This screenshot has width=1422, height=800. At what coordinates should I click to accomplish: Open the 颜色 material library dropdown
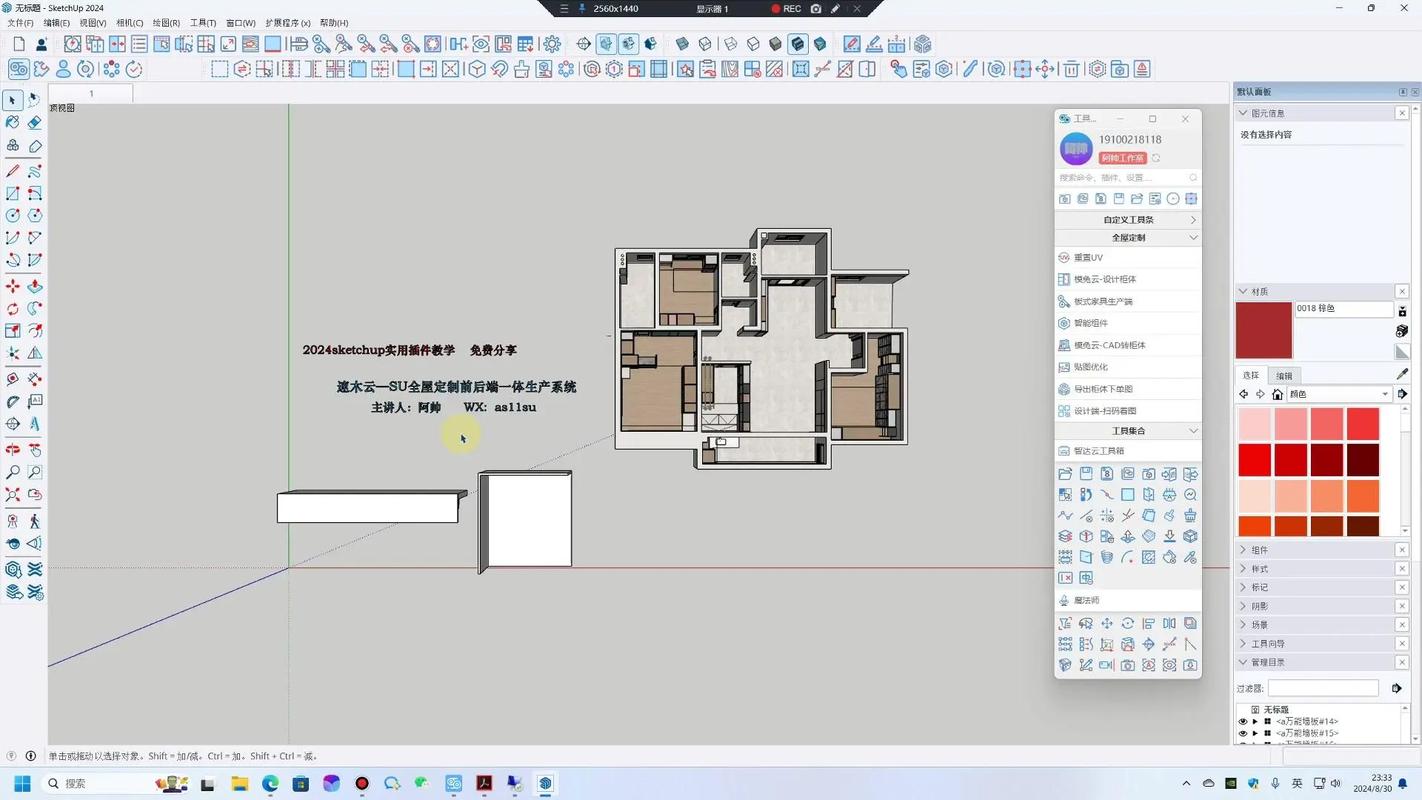point(1339,394)
